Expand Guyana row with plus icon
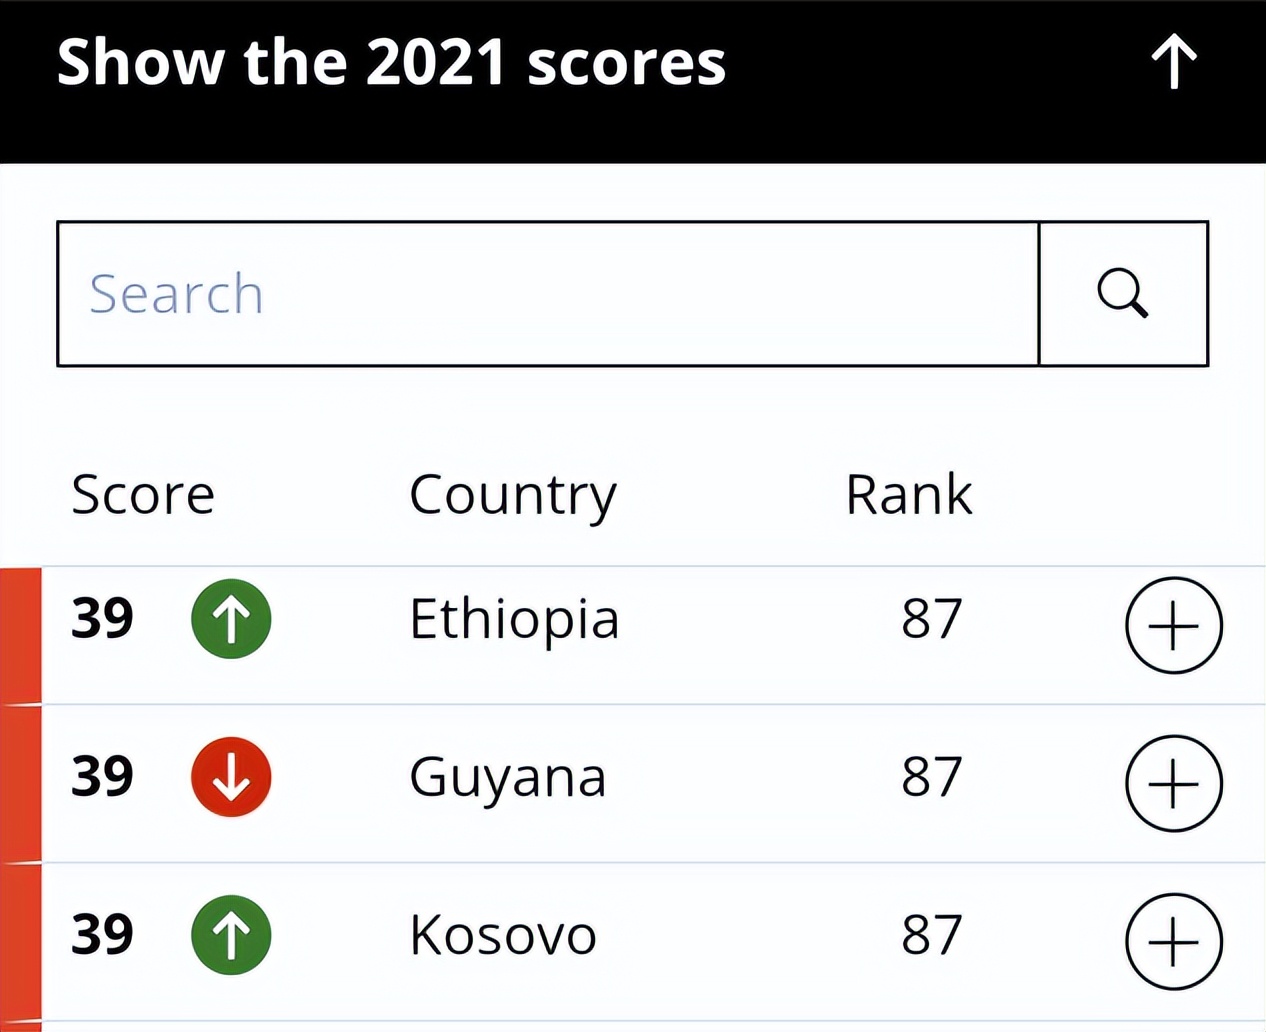This screenshot has width=1266, height=1032. 1173,784
